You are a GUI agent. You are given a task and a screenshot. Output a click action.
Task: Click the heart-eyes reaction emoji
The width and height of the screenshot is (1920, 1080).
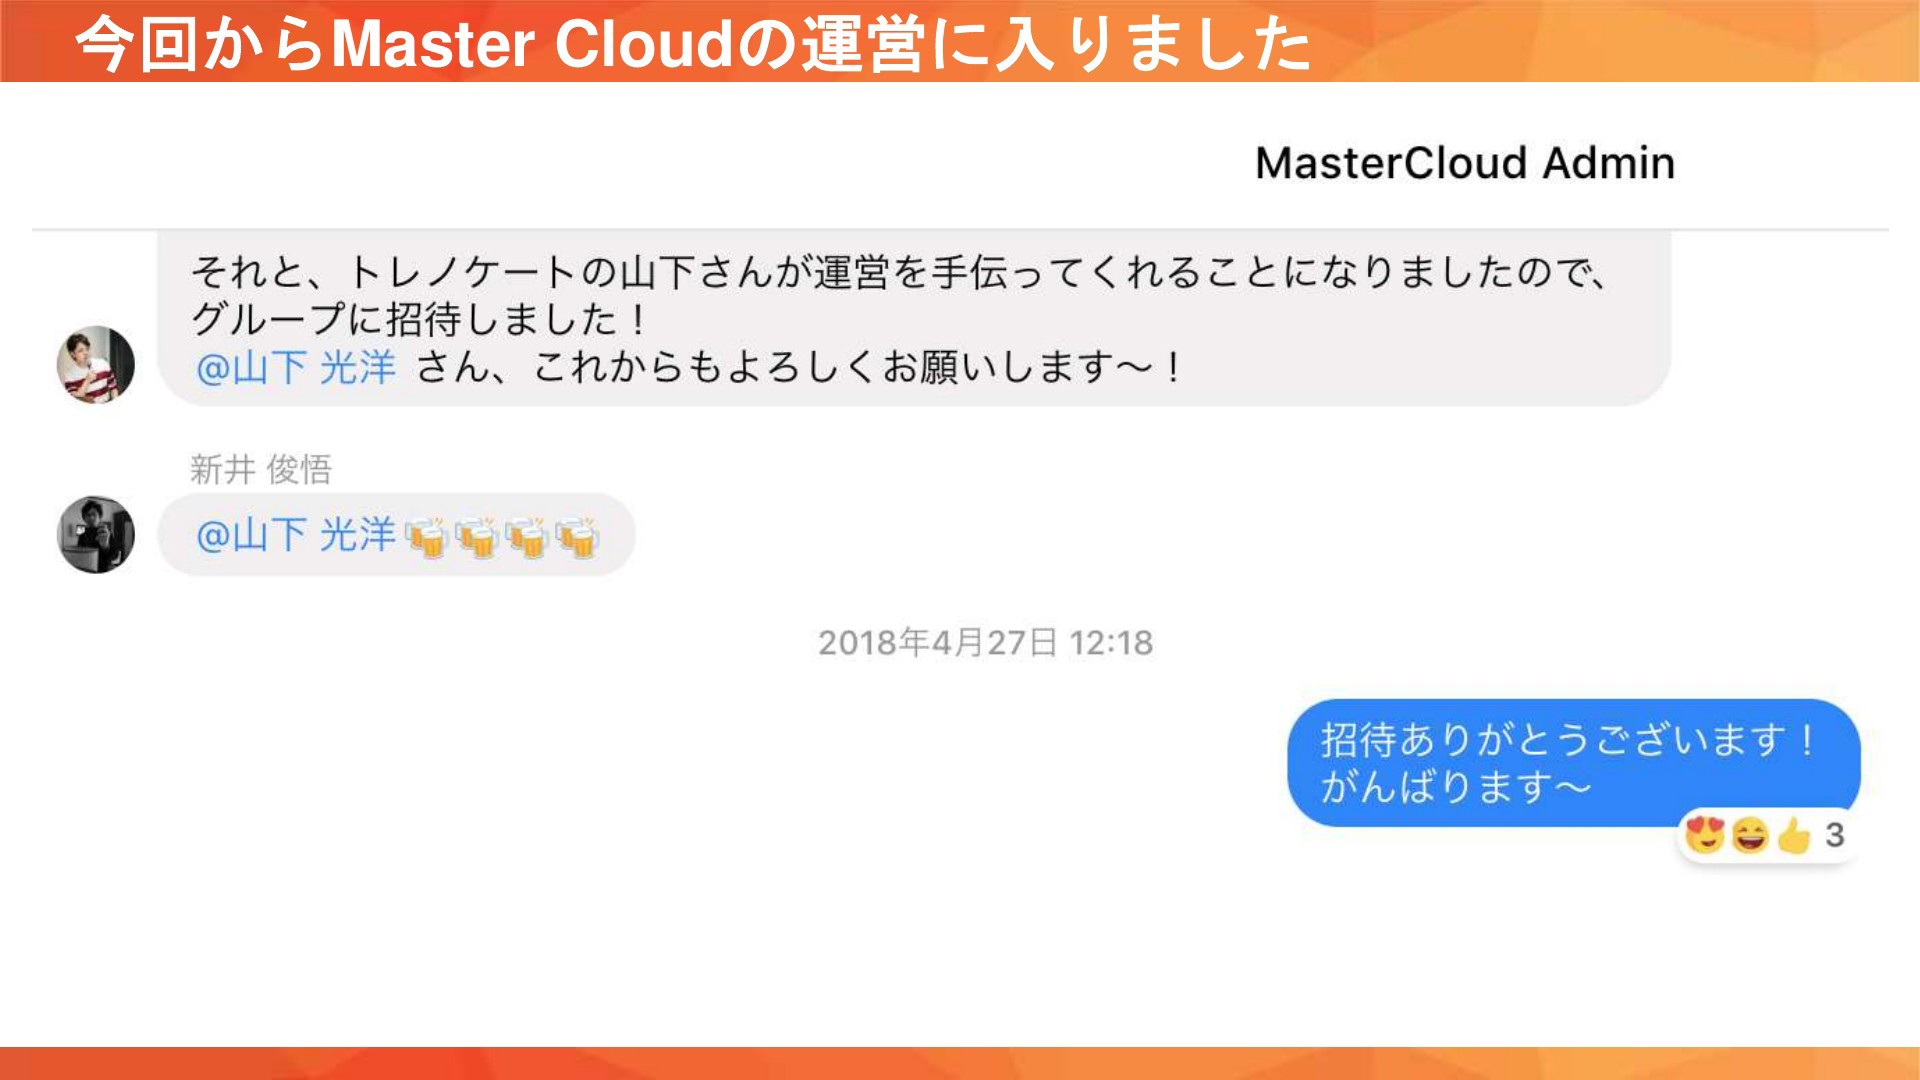tap(1704, 834)
